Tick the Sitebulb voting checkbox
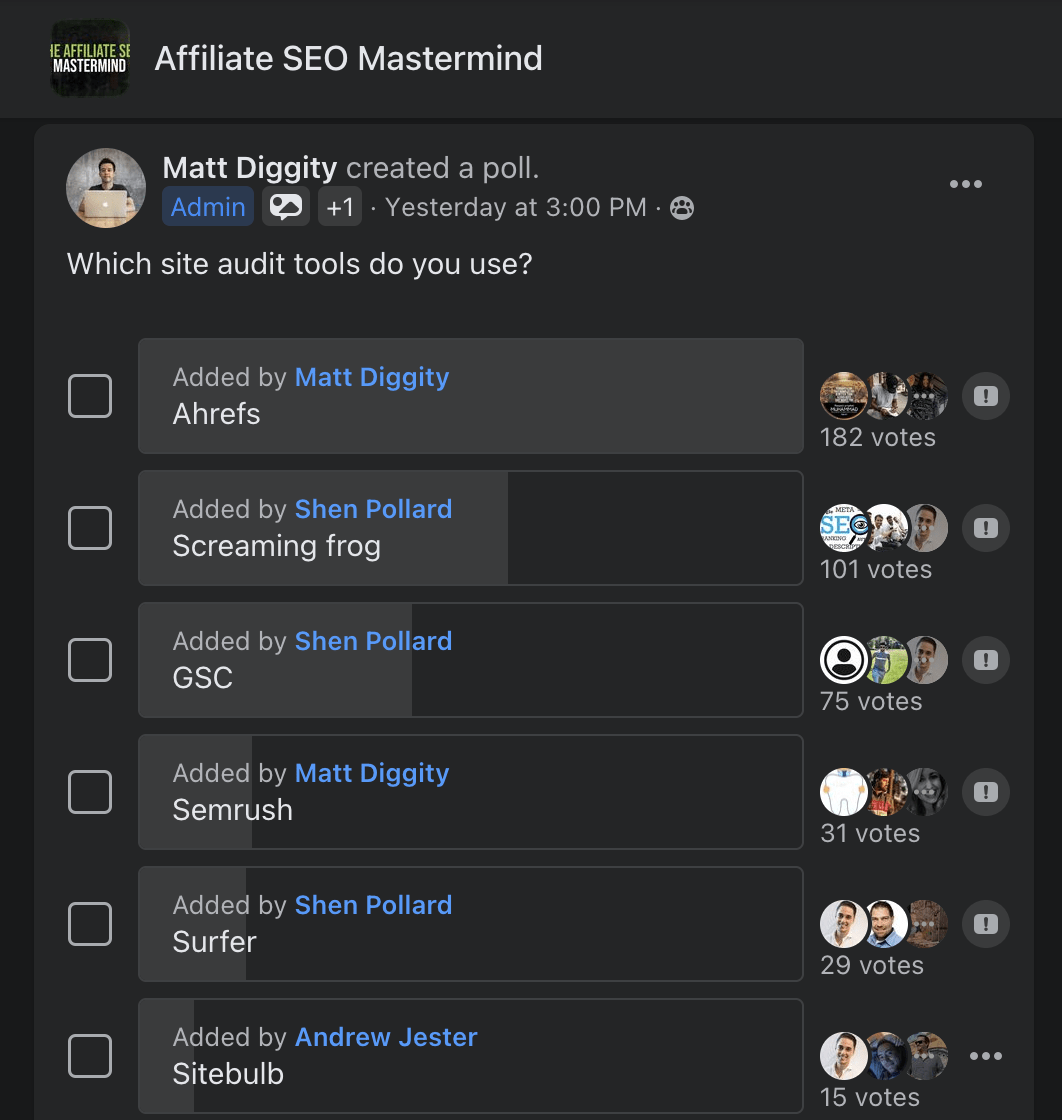Viewport: 1062px width, 1120px height. click(89, 1055)
